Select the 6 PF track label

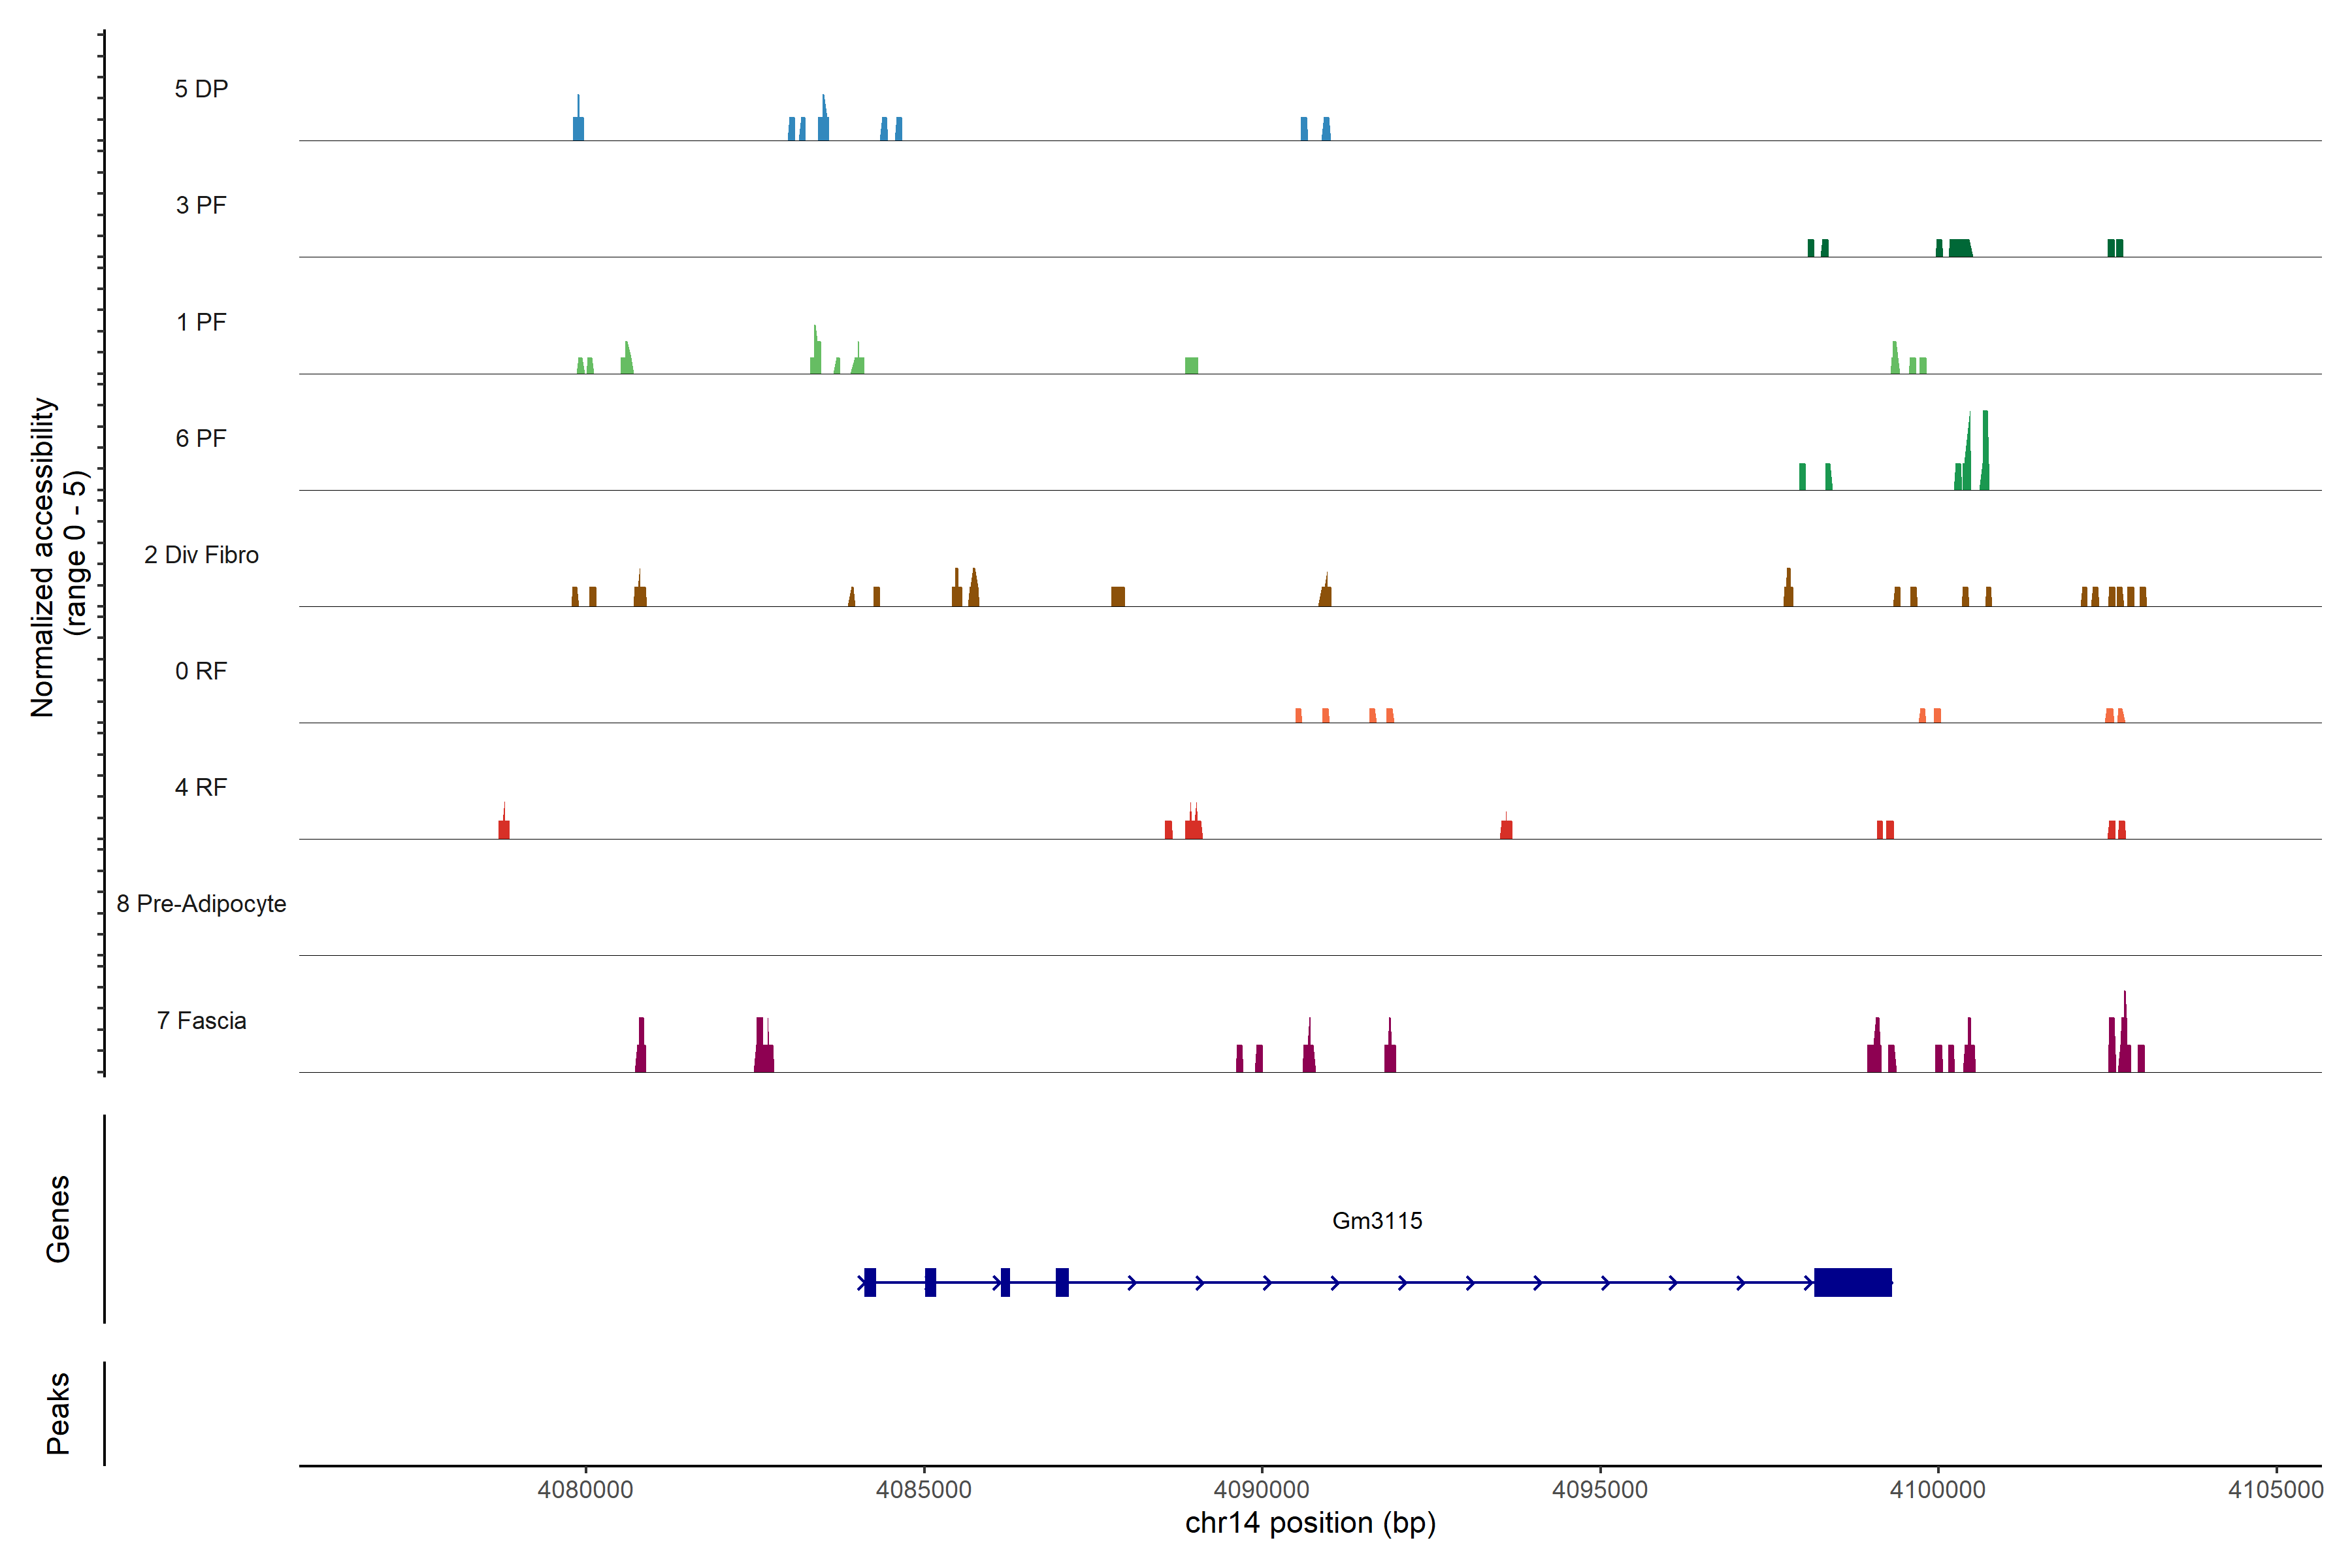click(x=201, y=438)
